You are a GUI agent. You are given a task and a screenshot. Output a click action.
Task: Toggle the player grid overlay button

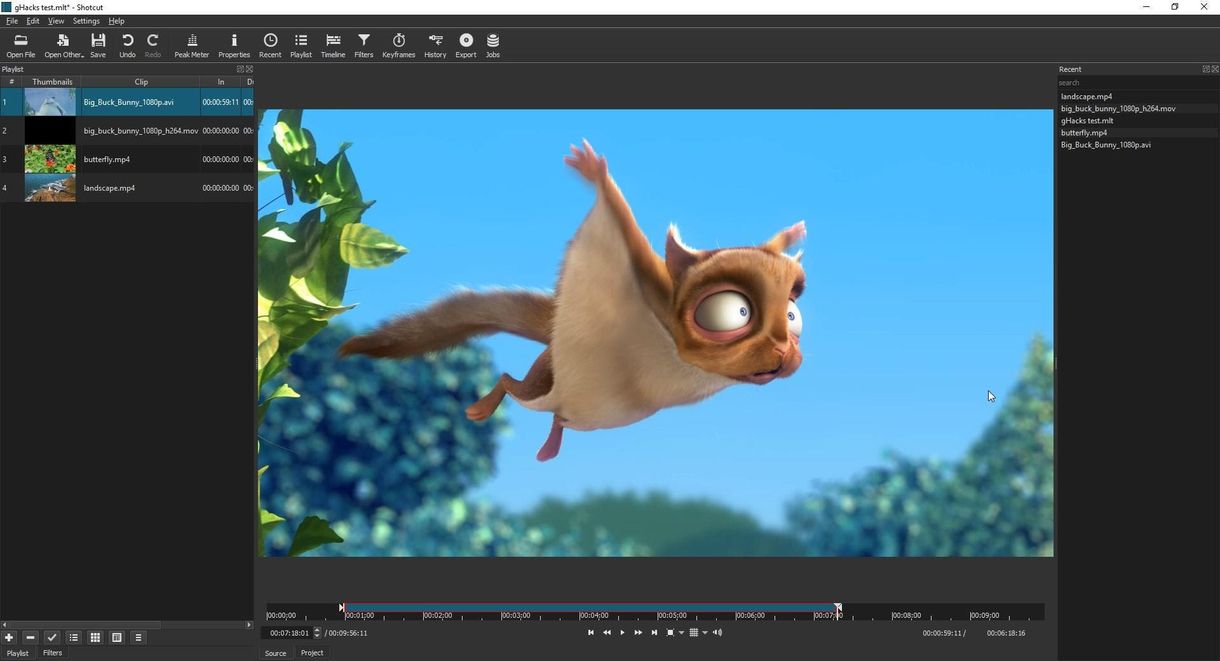point(694,632)
